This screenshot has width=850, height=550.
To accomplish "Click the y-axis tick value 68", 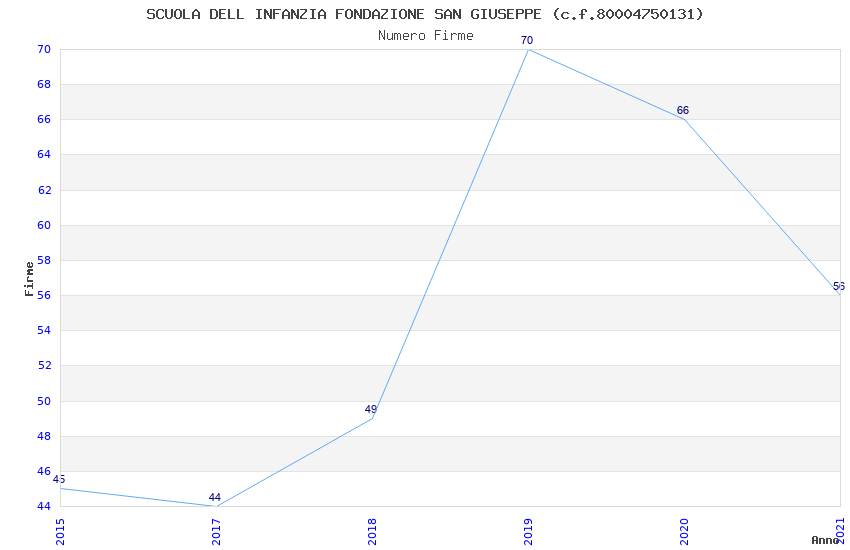I will 44,85.
